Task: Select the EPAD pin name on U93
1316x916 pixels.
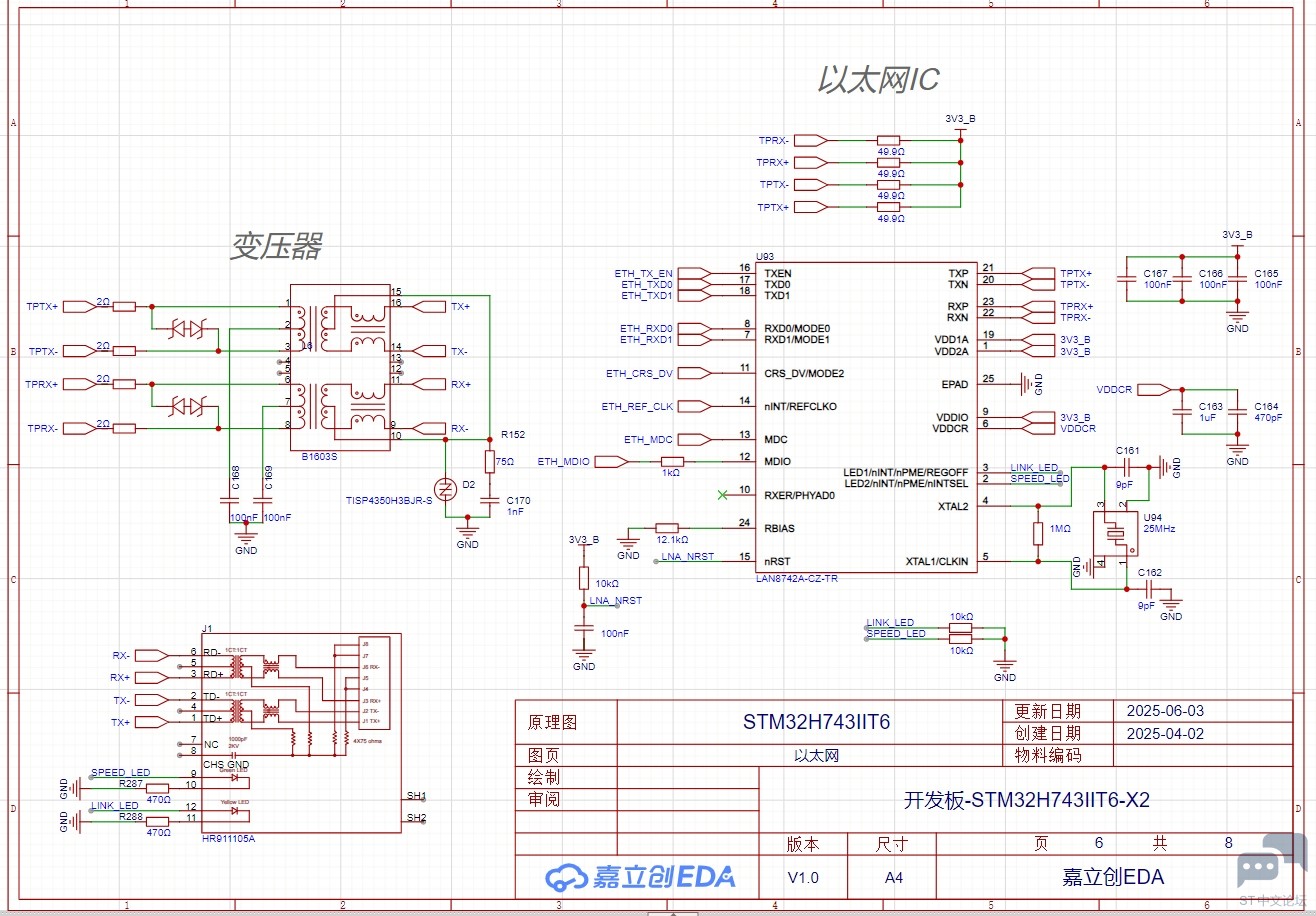Action: 955,384
